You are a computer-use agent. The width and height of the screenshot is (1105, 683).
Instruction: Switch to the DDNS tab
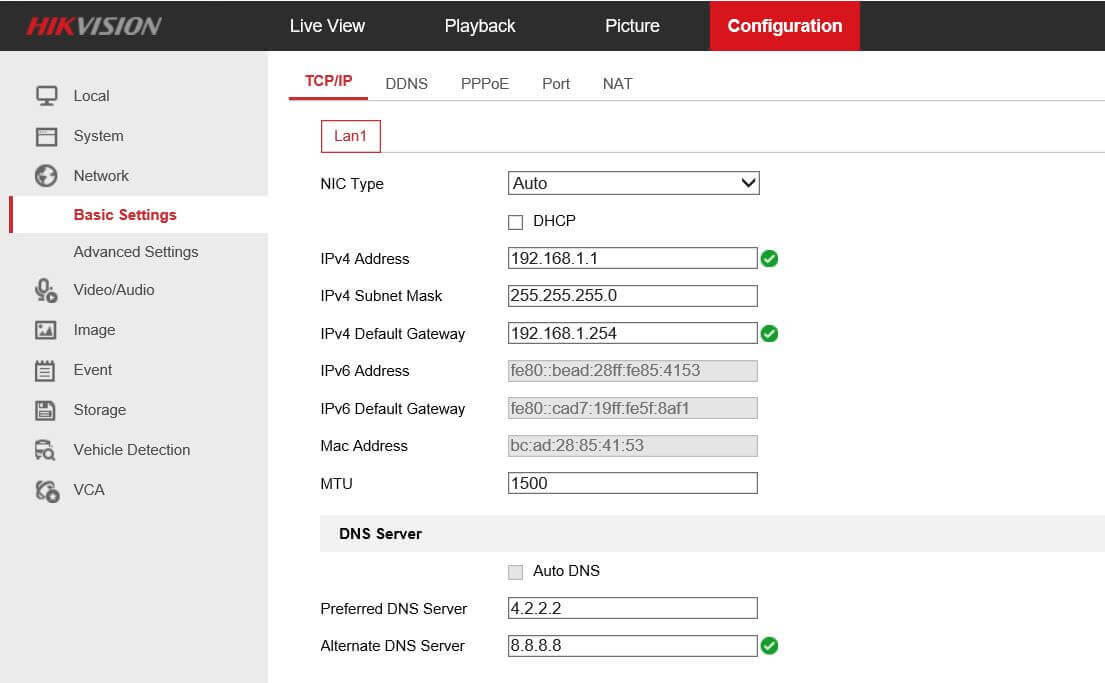[406, 84]
